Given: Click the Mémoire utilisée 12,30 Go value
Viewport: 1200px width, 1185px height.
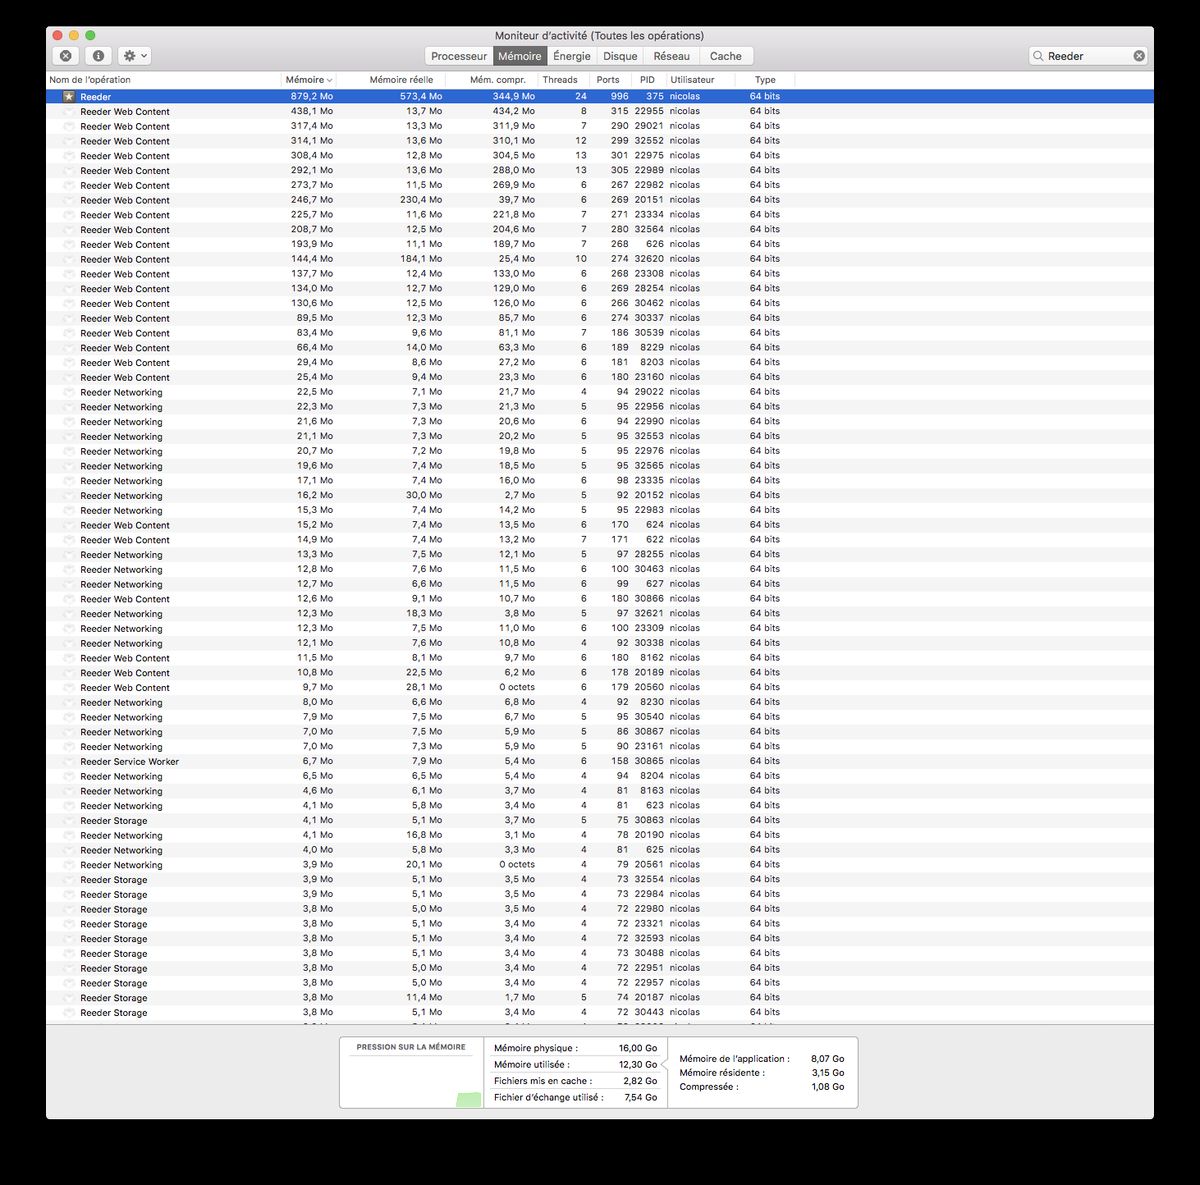Looking at the screenshot, I should point(638,1065).
